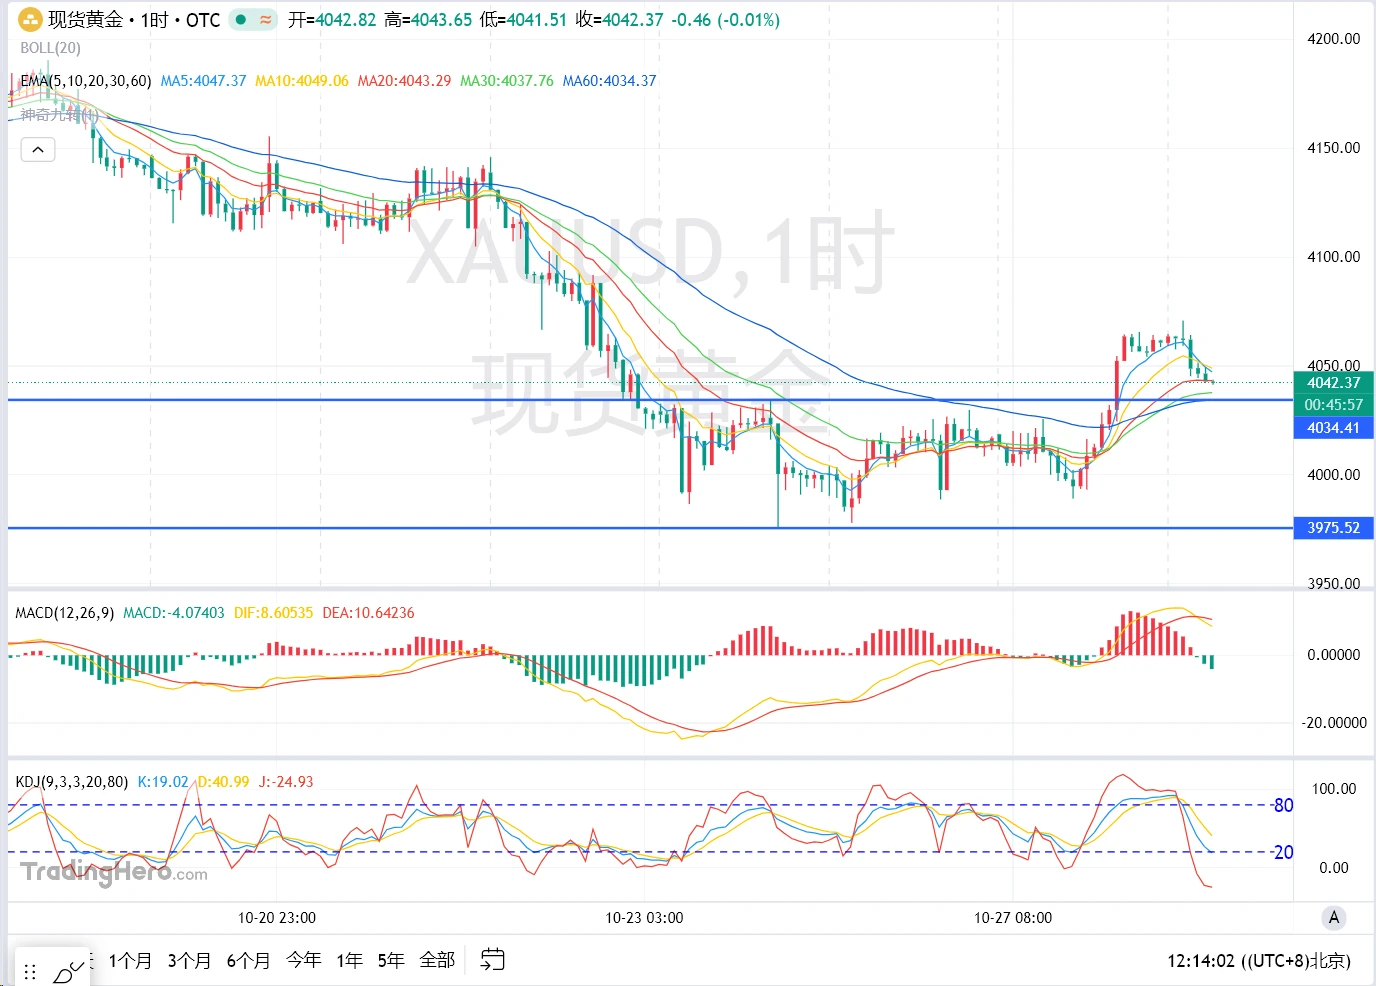Open the go-to-date calendar icon
The width and height of the screenshot is (1376, 986).
coord(492,960)
